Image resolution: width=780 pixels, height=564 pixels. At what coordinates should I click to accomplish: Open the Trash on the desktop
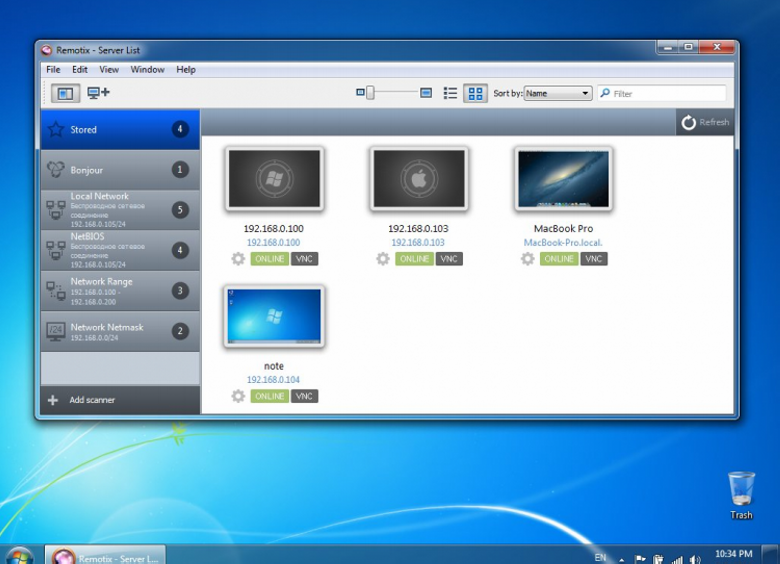point(741,495)
